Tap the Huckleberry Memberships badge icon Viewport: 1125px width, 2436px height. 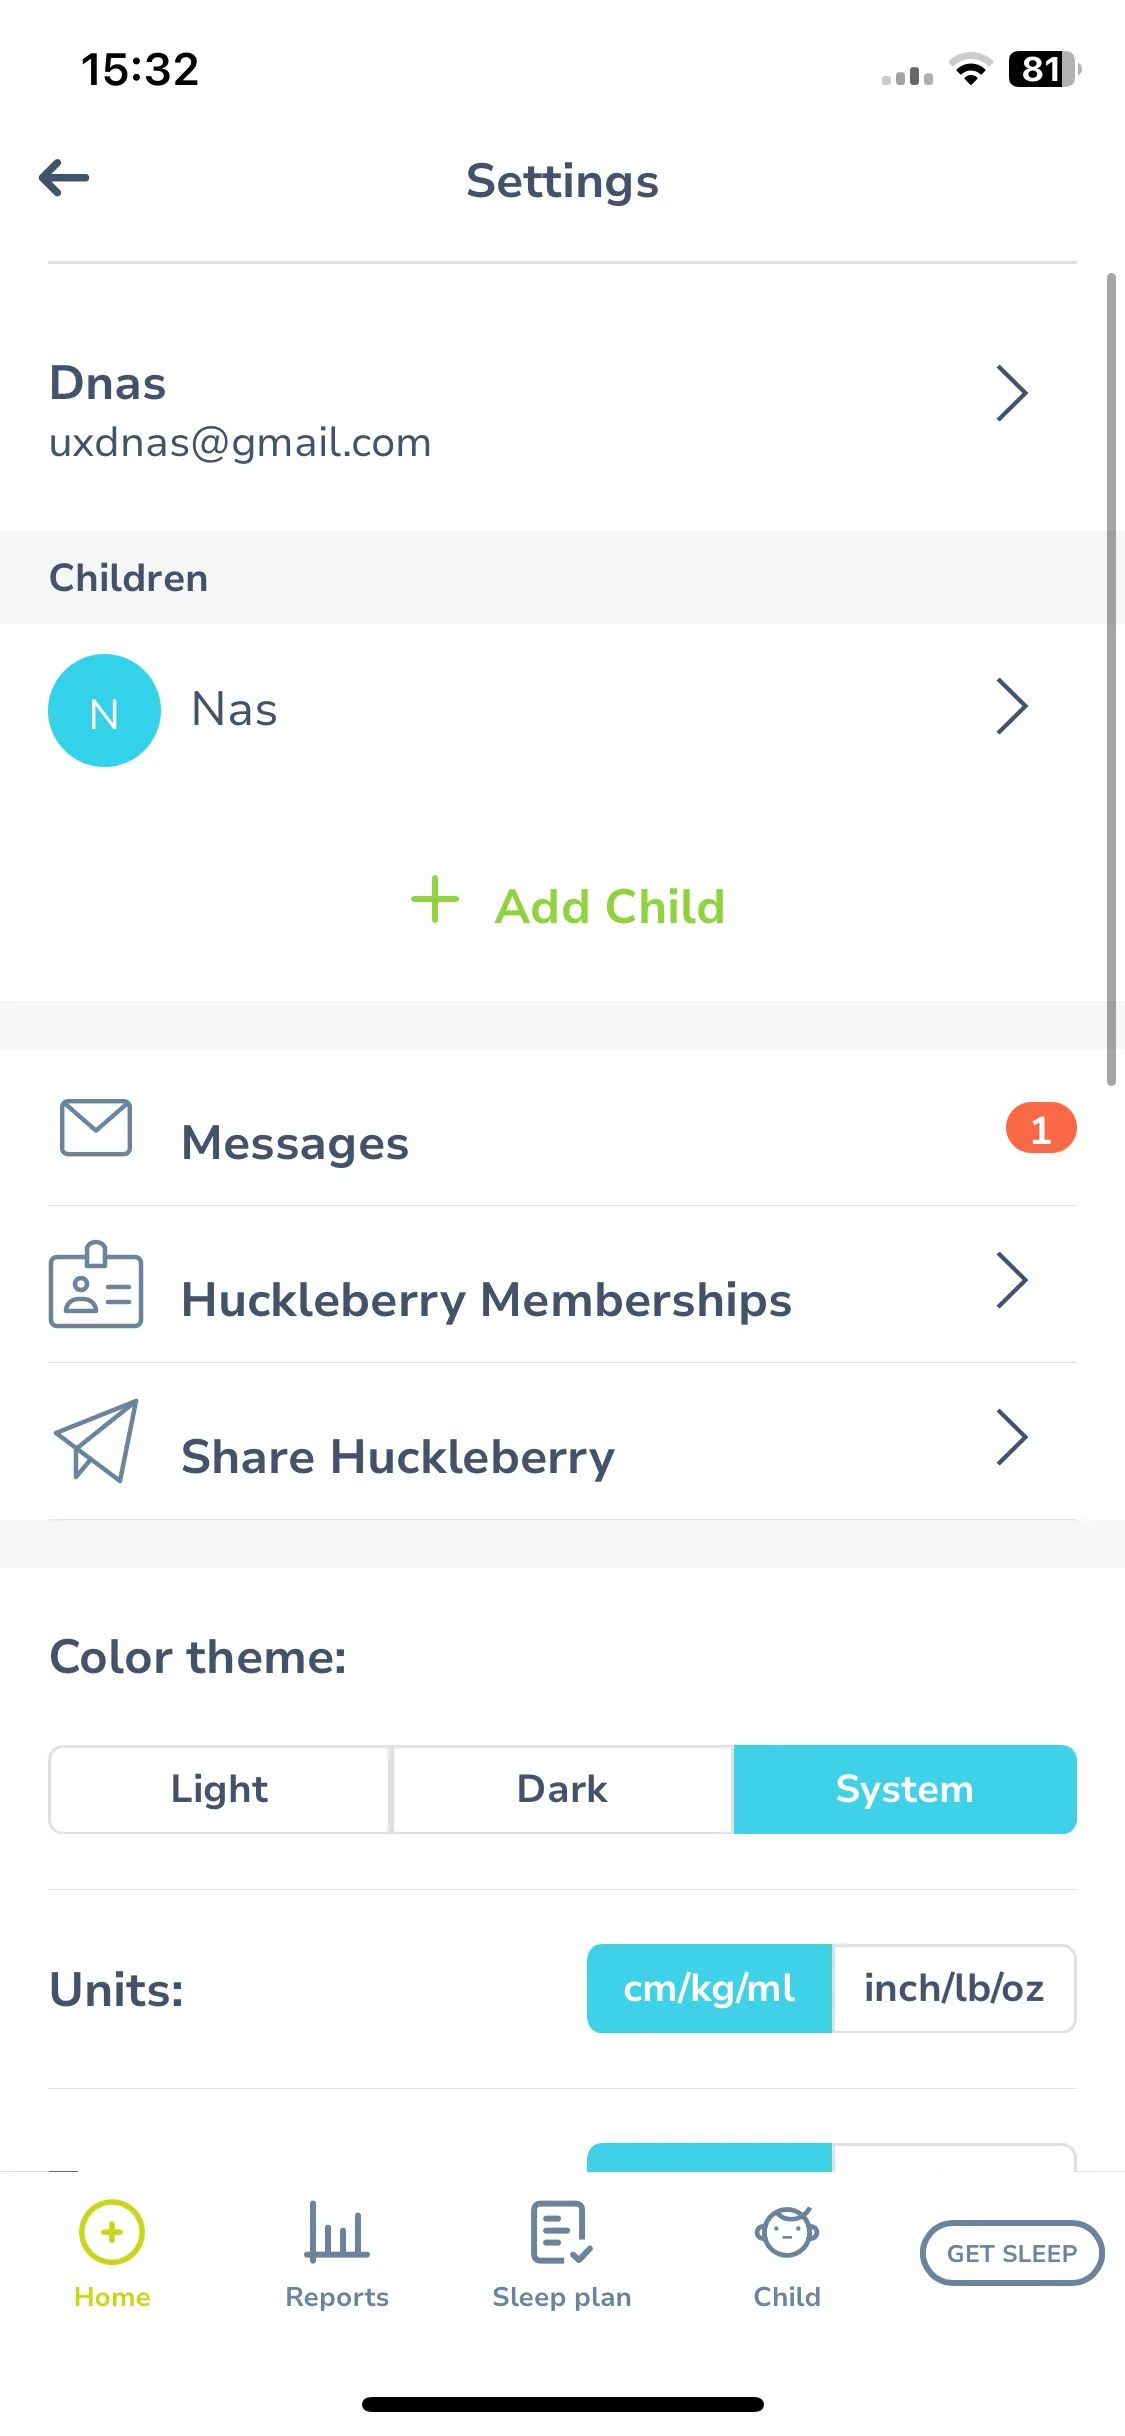[x=96, y=1285]
